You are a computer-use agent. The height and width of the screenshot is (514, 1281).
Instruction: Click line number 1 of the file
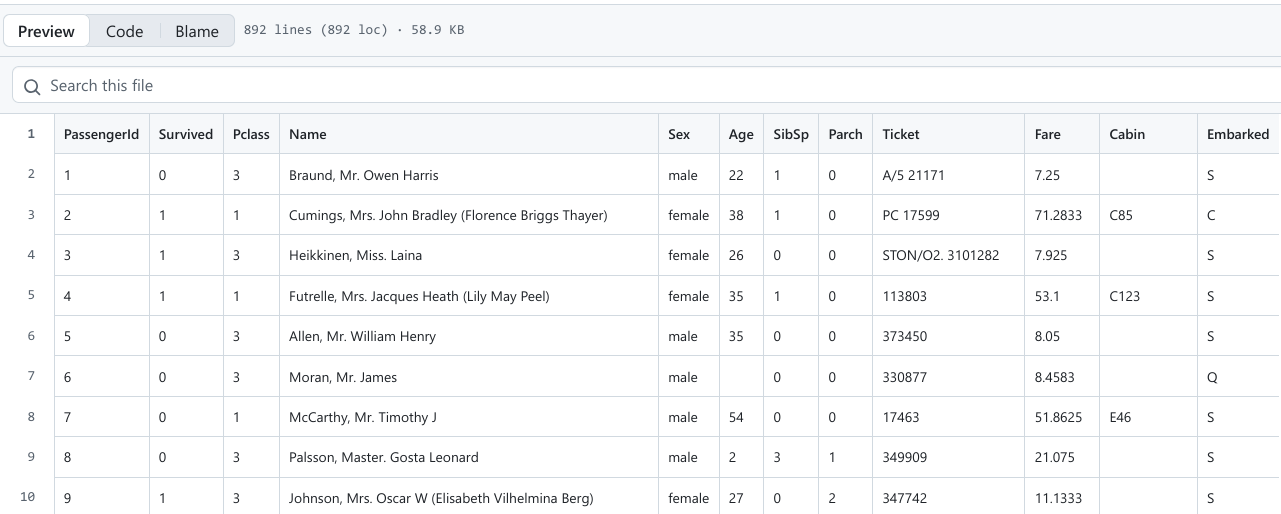(x=31, y=133)
